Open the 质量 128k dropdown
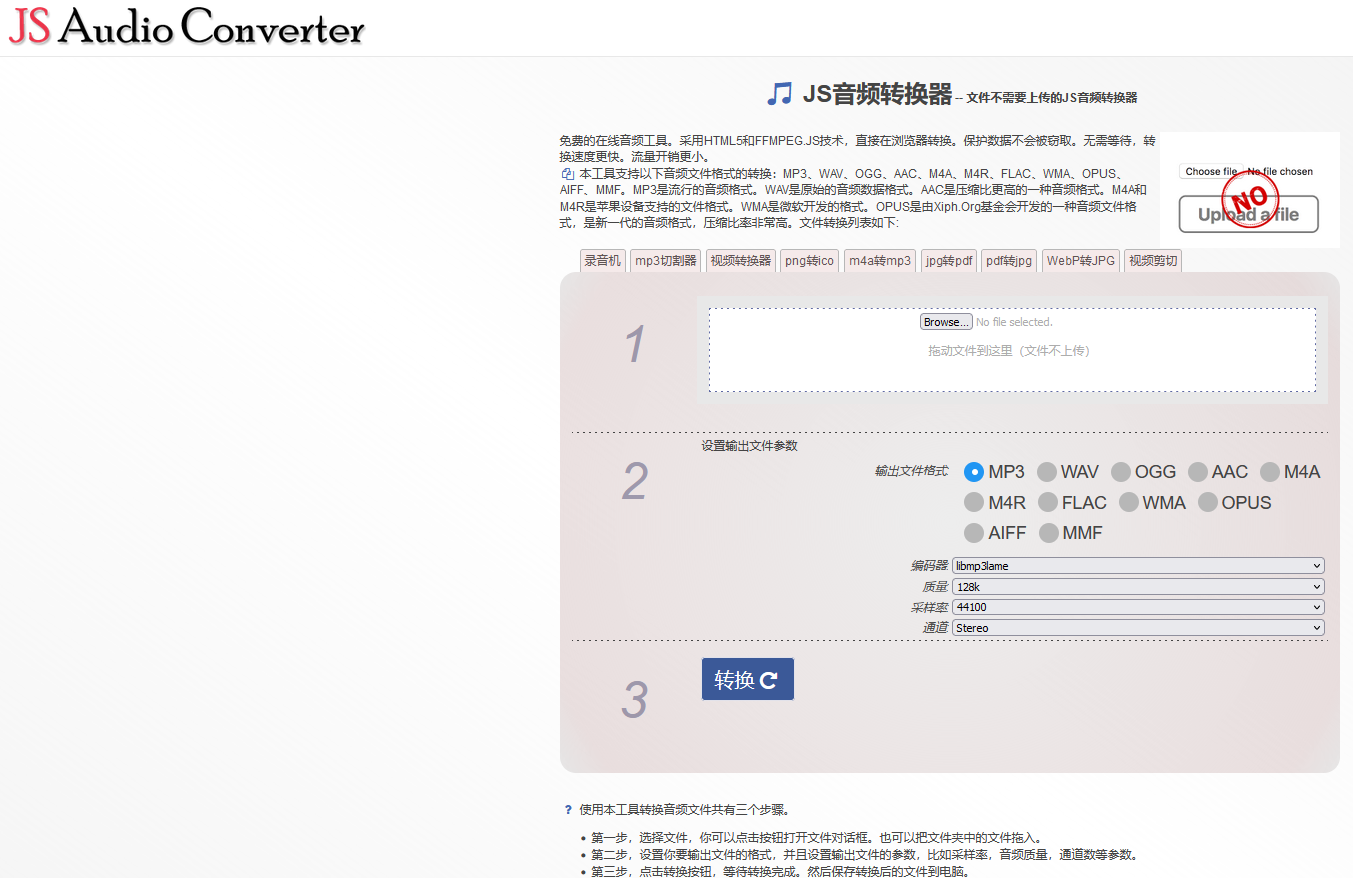Viewport: 1353px width, 878px height. coord(1138,587)
